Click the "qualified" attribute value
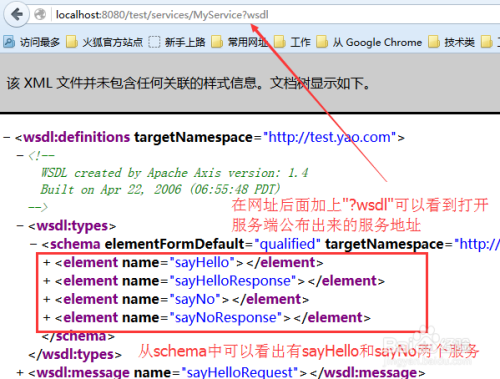This screenshot has width=500, height=379. coord(287,244)
